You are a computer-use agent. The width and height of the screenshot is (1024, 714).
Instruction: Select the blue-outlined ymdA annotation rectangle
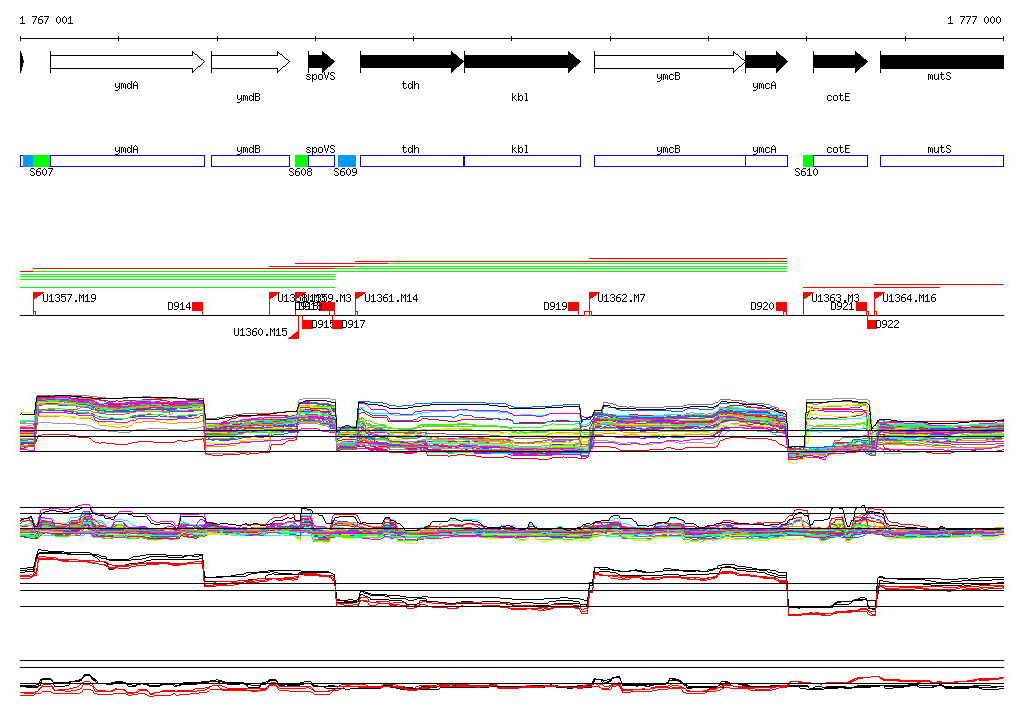pyautogui.click(x=127, y=161)
